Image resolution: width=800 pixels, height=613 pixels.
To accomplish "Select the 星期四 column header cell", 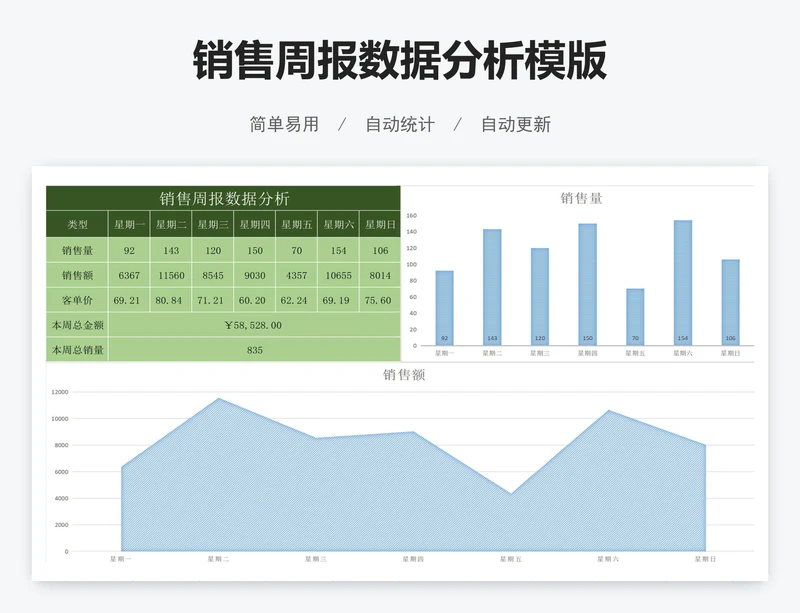I will click(255, 224).
